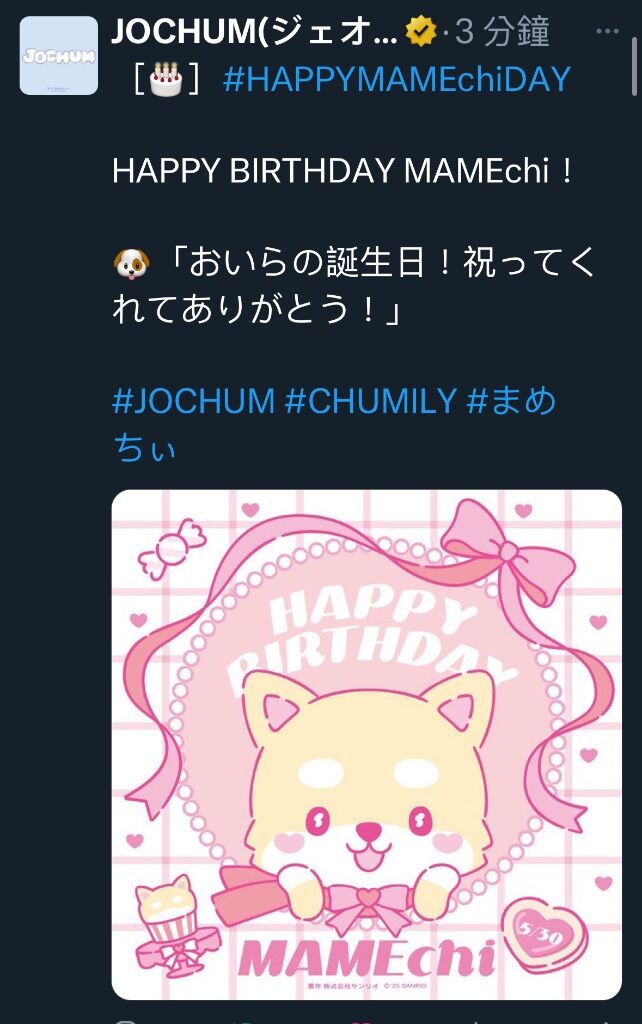Open the #JOCHUM hashtag
Image resolution: width=642 pixels, height=1024 pixels.
click(193, 400)
